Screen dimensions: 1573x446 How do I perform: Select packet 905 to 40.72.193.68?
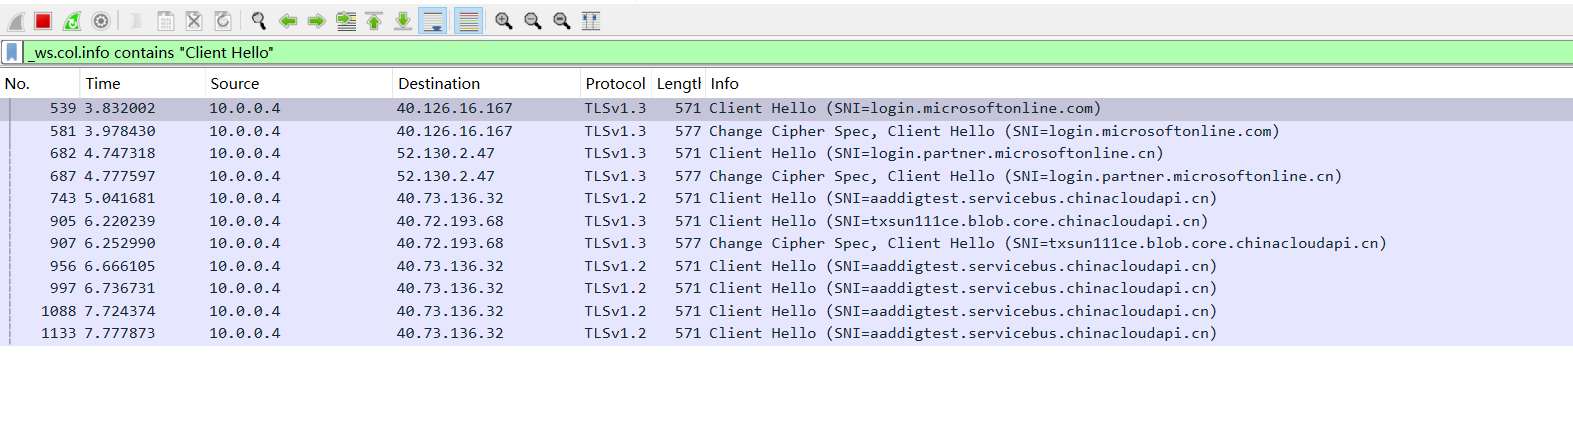tap(786, 221)
